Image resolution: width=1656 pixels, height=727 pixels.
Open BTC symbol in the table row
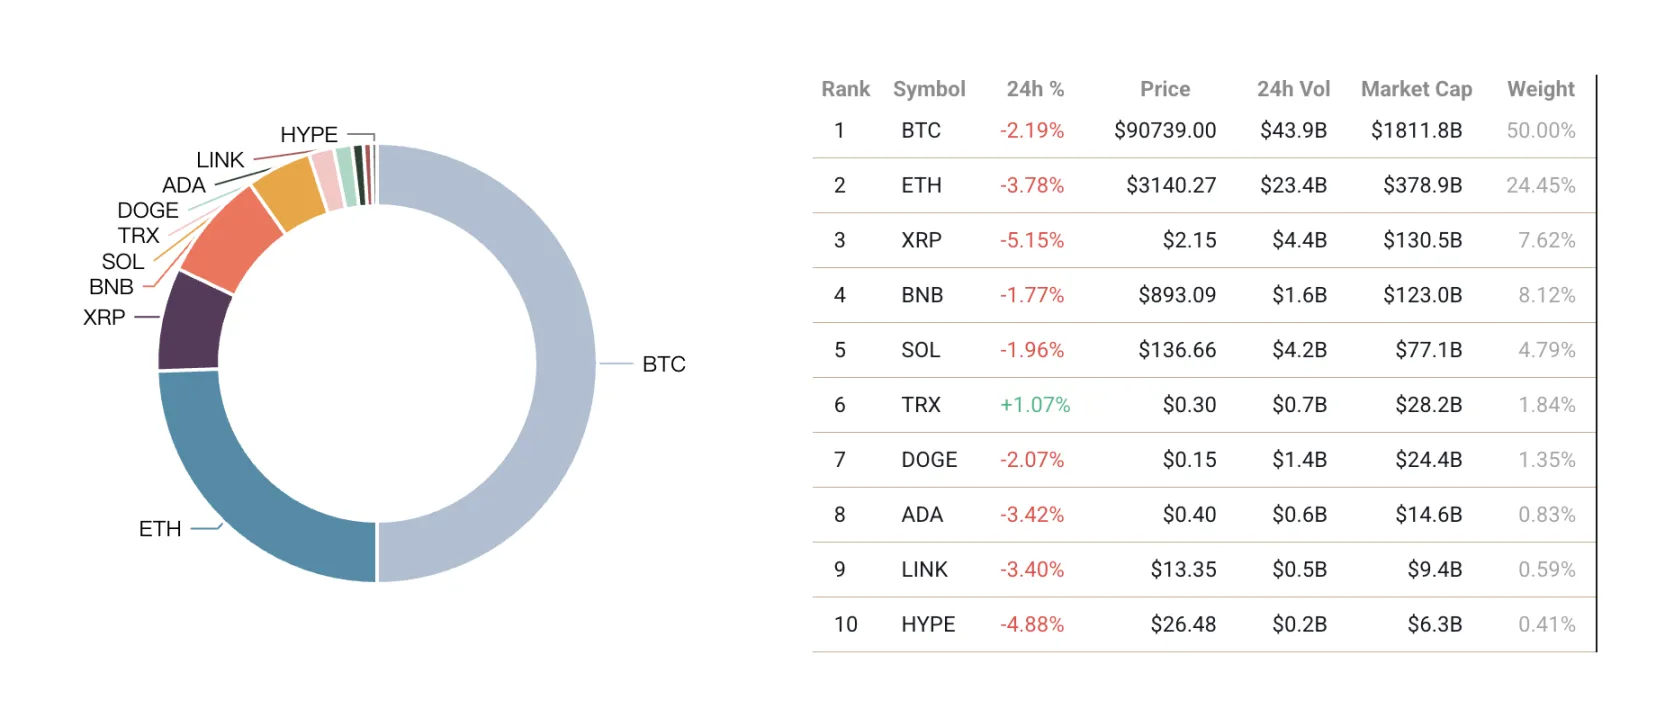click(921, 130)
